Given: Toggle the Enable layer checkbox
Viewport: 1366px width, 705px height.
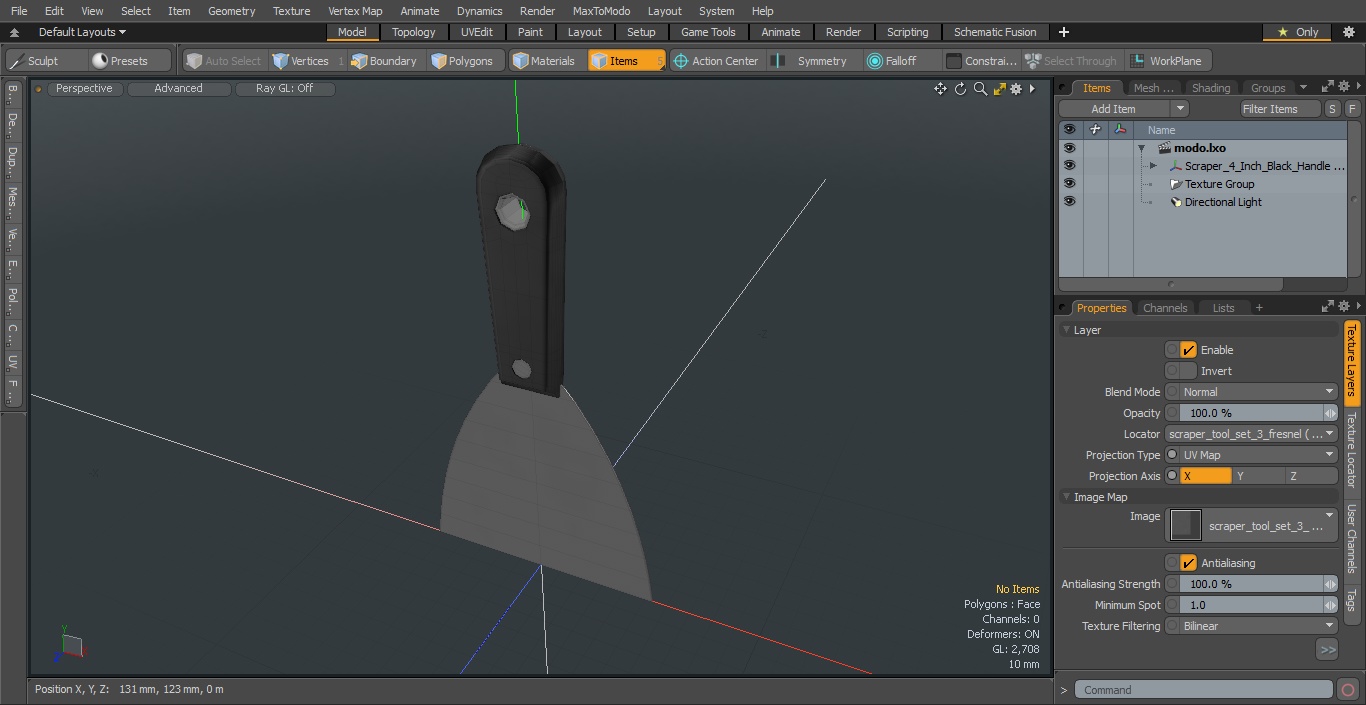Looking at the screenshot, I should [1188, 350].
